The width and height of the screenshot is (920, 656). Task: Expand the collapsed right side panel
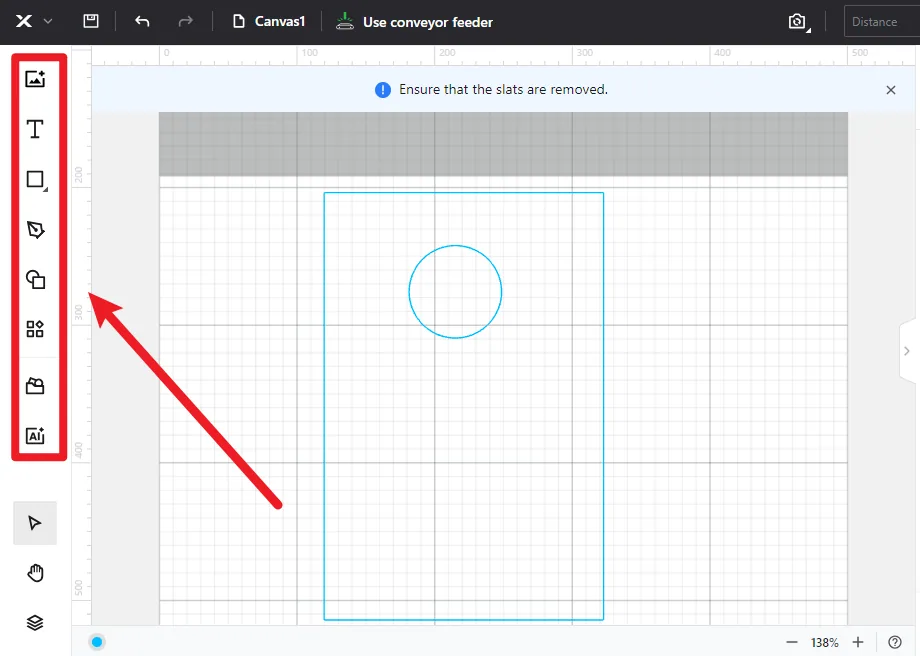click(909, 351)
